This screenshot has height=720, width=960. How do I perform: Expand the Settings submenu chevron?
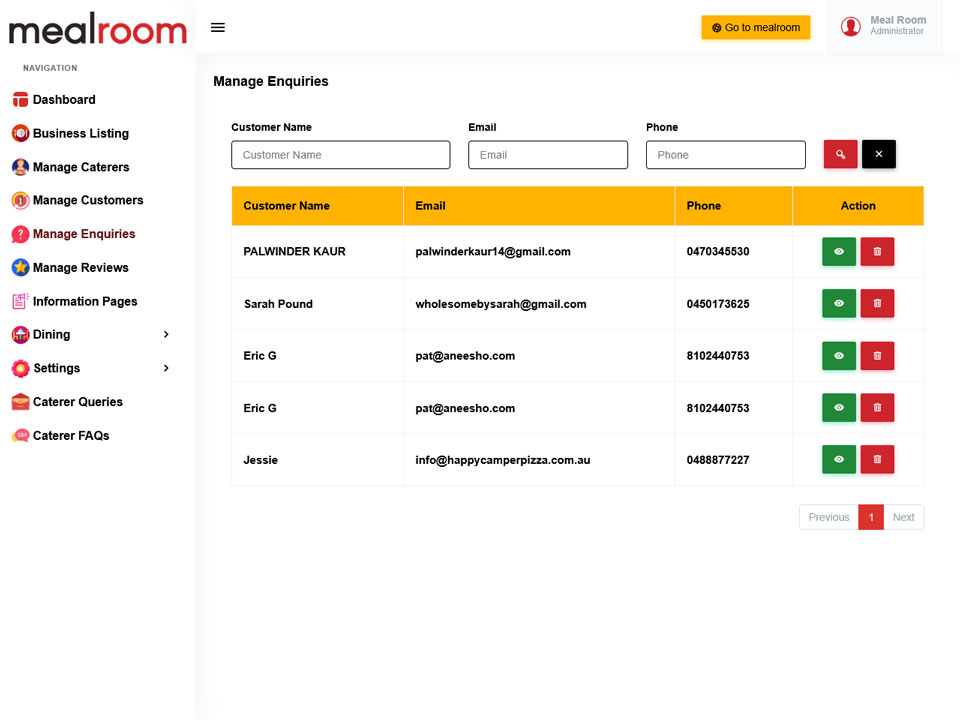coord(166,368)
